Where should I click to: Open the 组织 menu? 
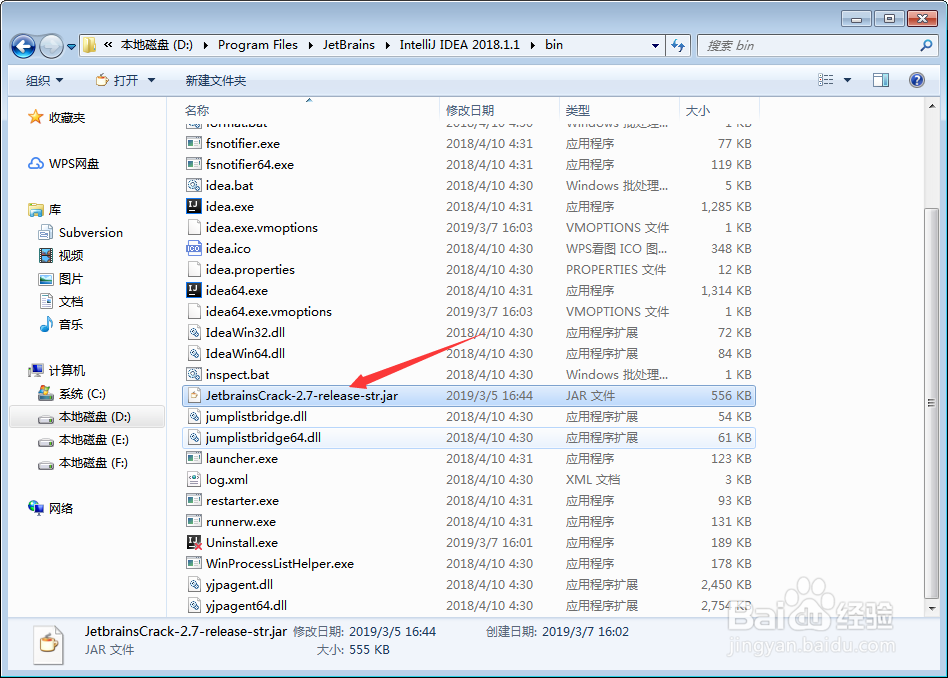tap(44, 80)
